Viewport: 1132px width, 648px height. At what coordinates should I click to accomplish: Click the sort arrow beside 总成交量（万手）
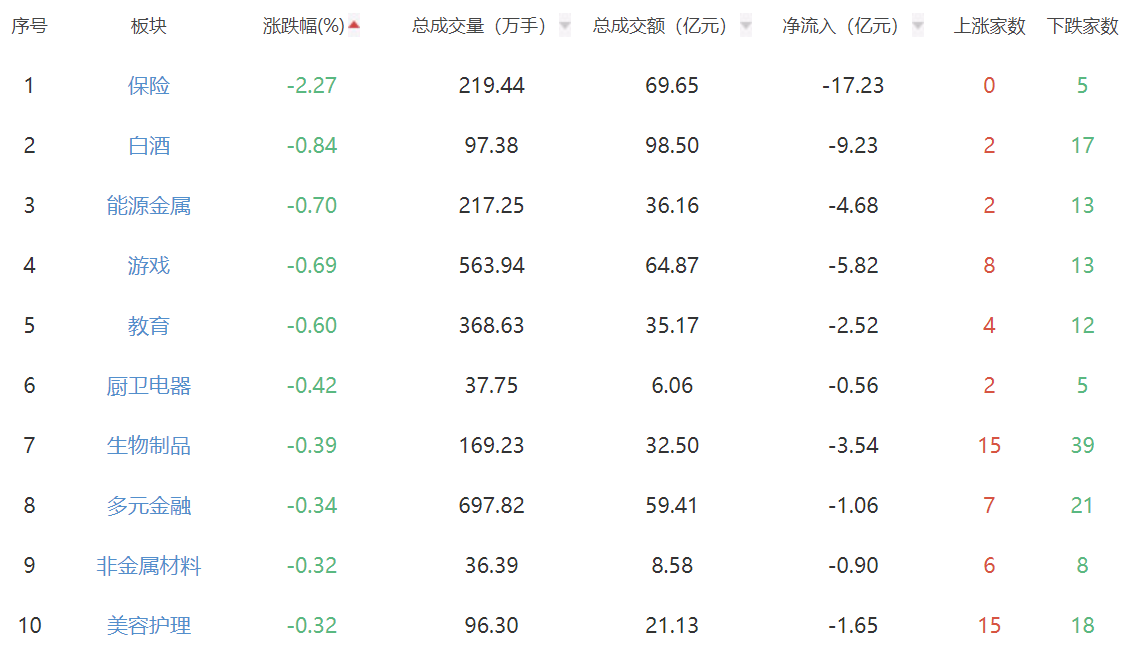[x=565, y=27]
